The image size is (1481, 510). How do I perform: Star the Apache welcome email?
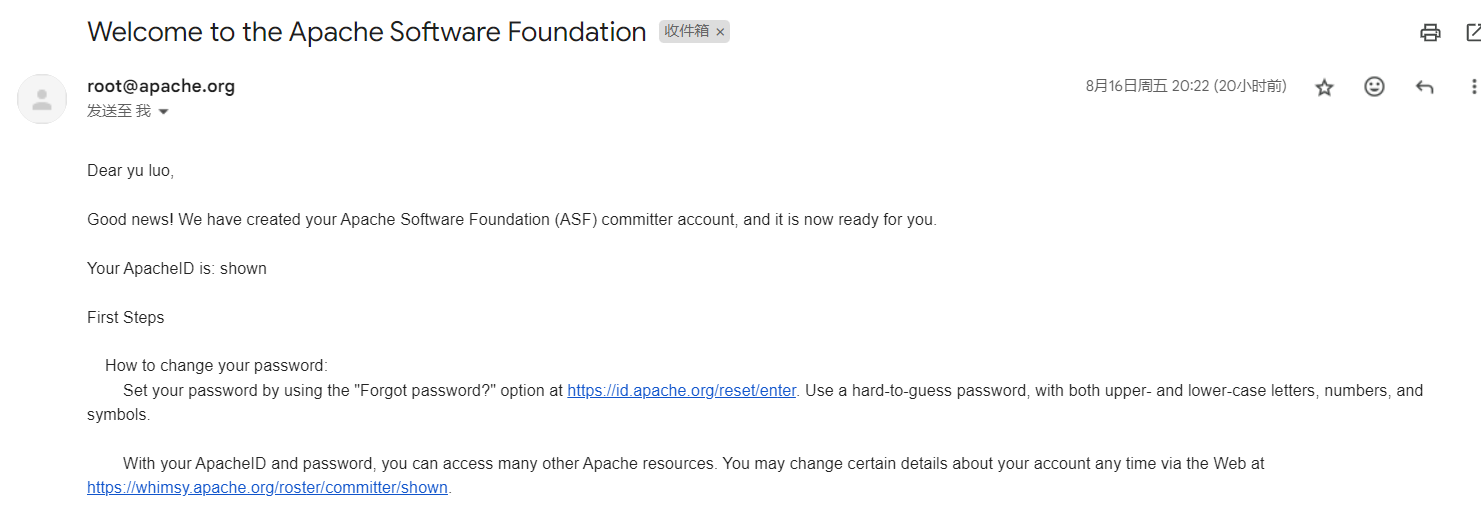[1324, 87]
